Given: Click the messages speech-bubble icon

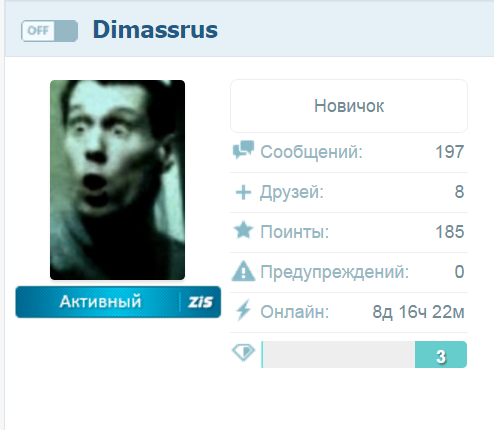Looking at the screenshot, I should coord(243,150).
